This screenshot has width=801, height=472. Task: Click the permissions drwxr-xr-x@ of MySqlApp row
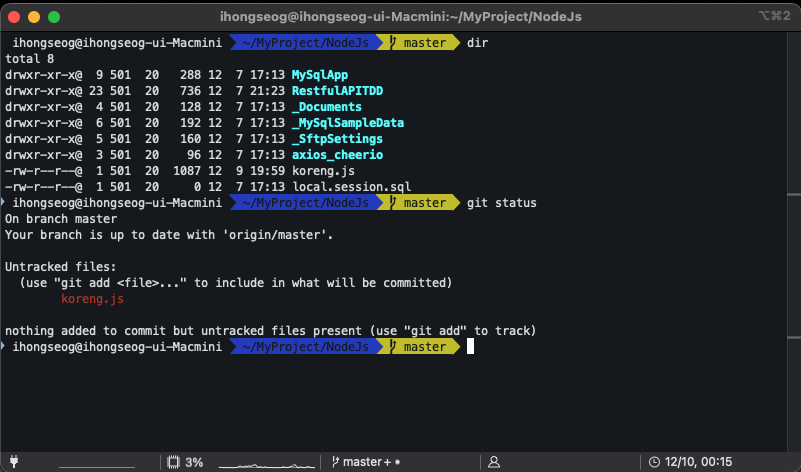point(43,75)
